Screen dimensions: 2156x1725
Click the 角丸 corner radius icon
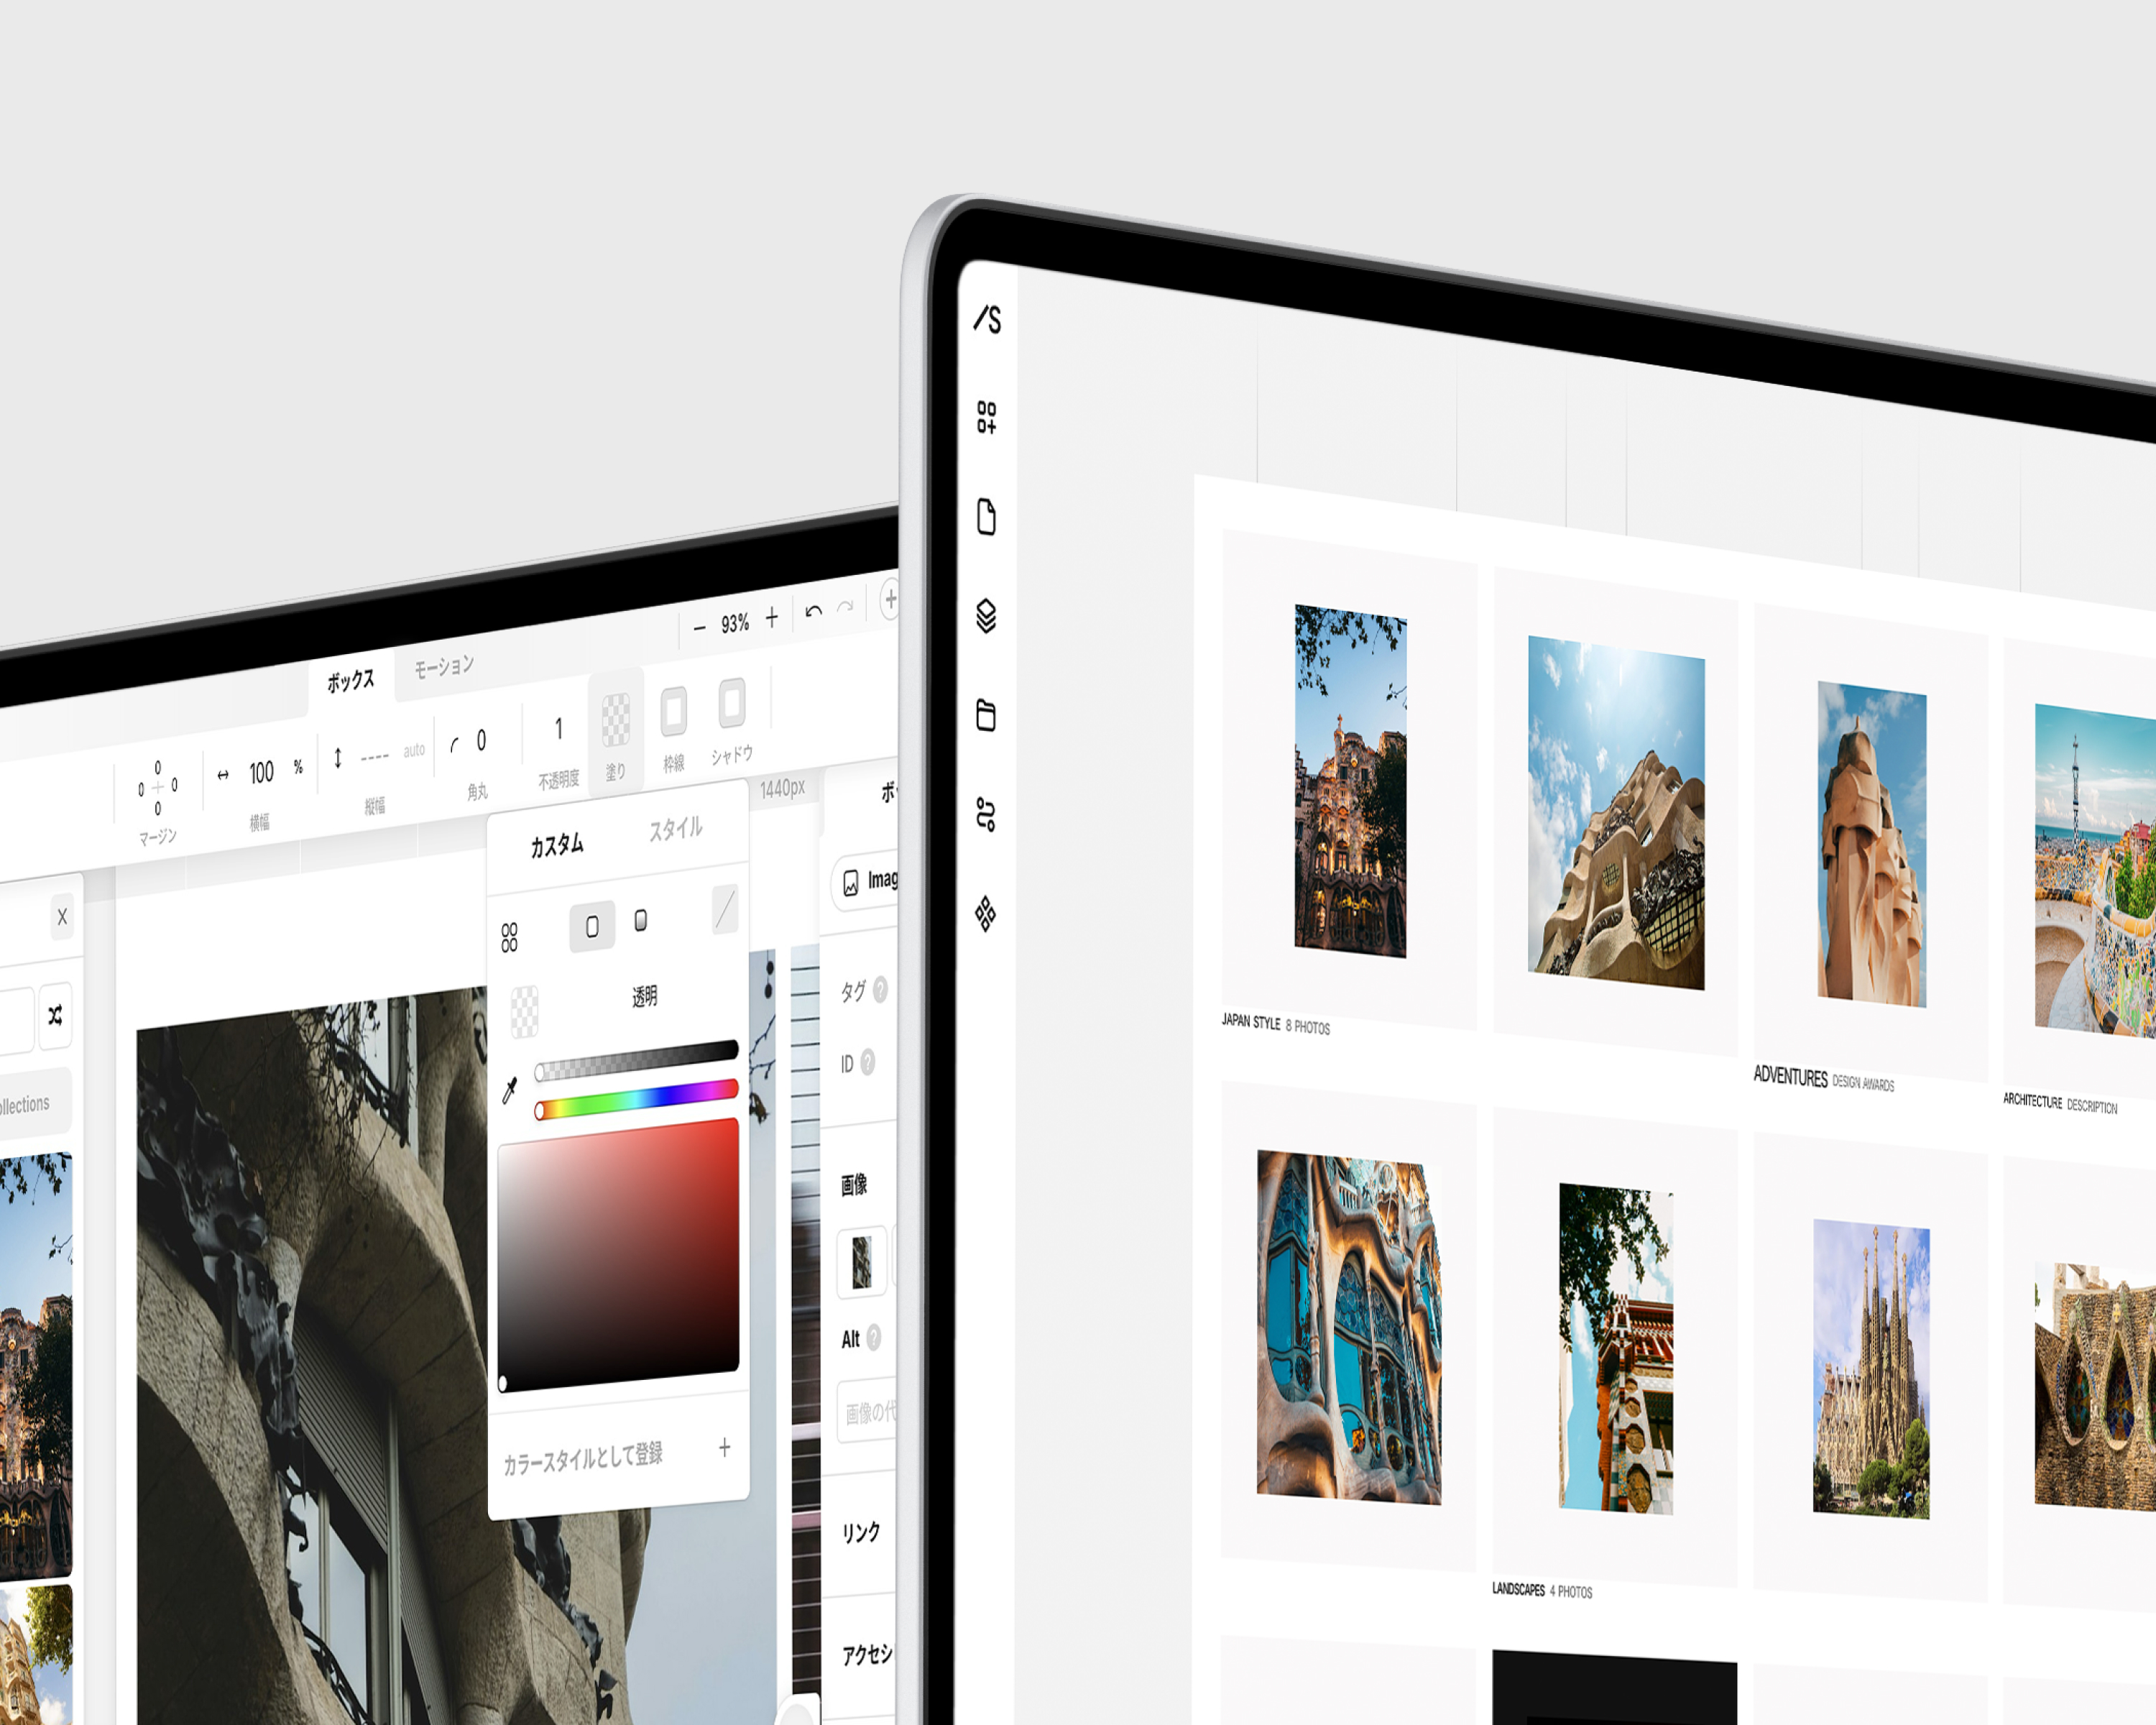pyautogui.click(x=455, y=744)
